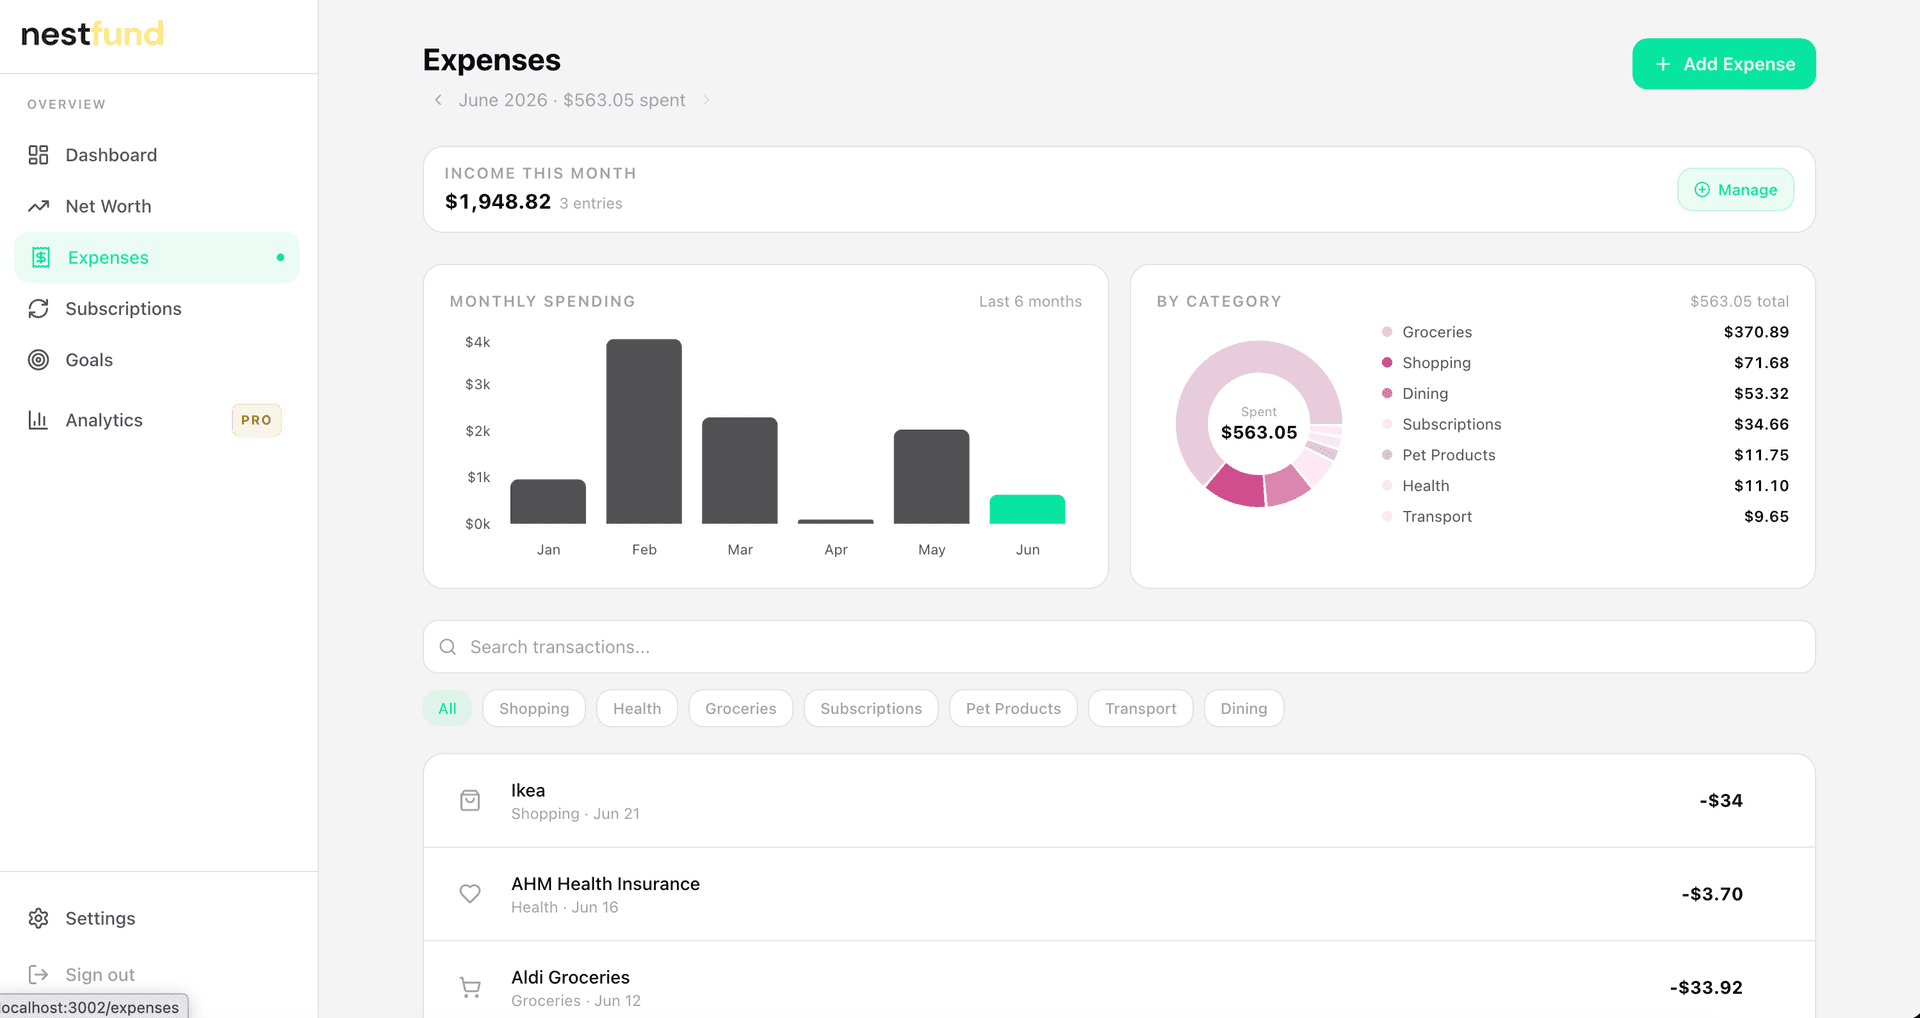Click the Shopping legend color dot

[x=1387, y=363]
